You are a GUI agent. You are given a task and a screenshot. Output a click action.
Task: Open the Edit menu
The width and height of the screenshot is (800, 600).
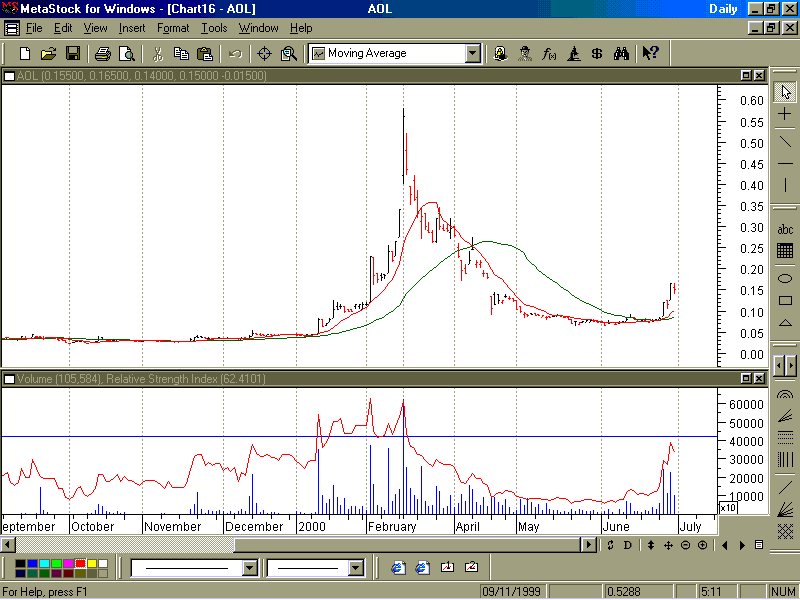[x=63, y=28]
